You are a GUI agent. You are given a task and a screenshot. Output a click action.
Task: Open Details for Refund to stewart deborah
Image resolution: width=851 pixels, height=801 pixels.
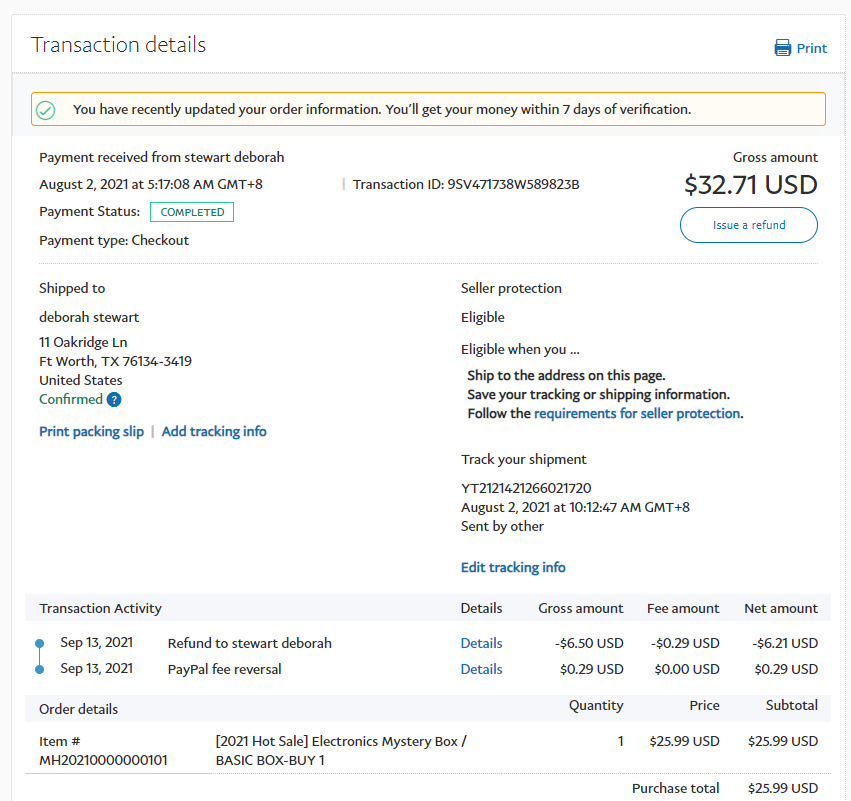(481, 643)
